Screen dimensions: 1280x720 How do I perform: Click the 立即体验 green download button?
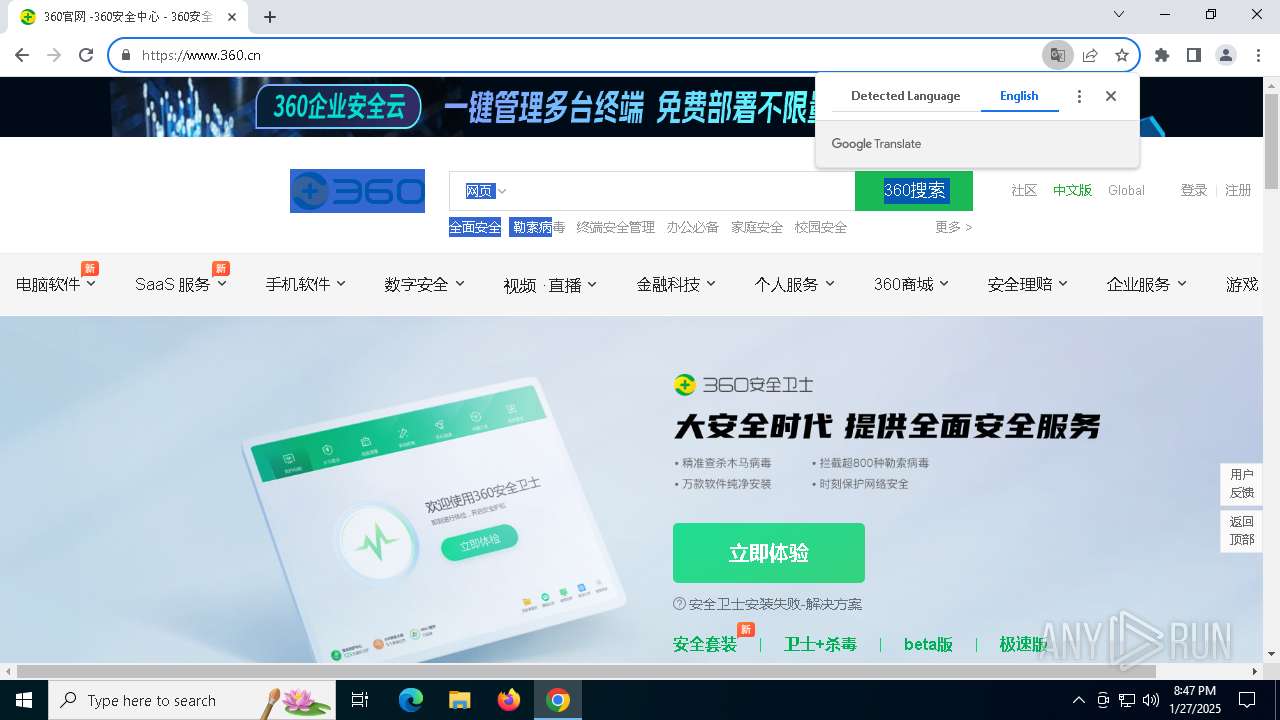[x=769, y=553]
